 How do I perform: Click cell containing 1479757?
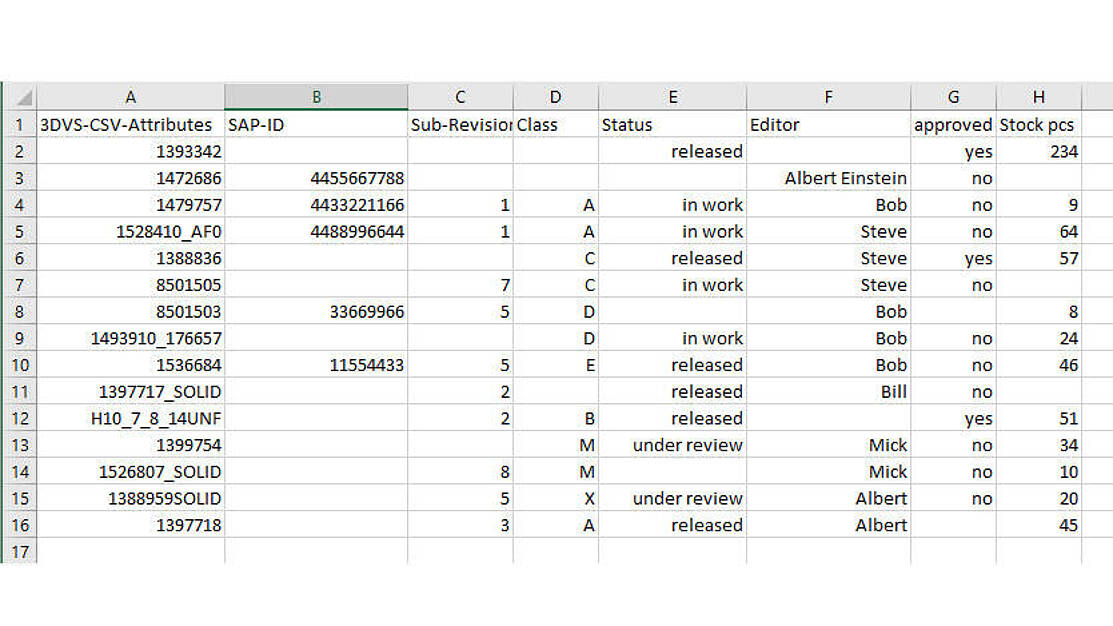(x=131, y=205)
